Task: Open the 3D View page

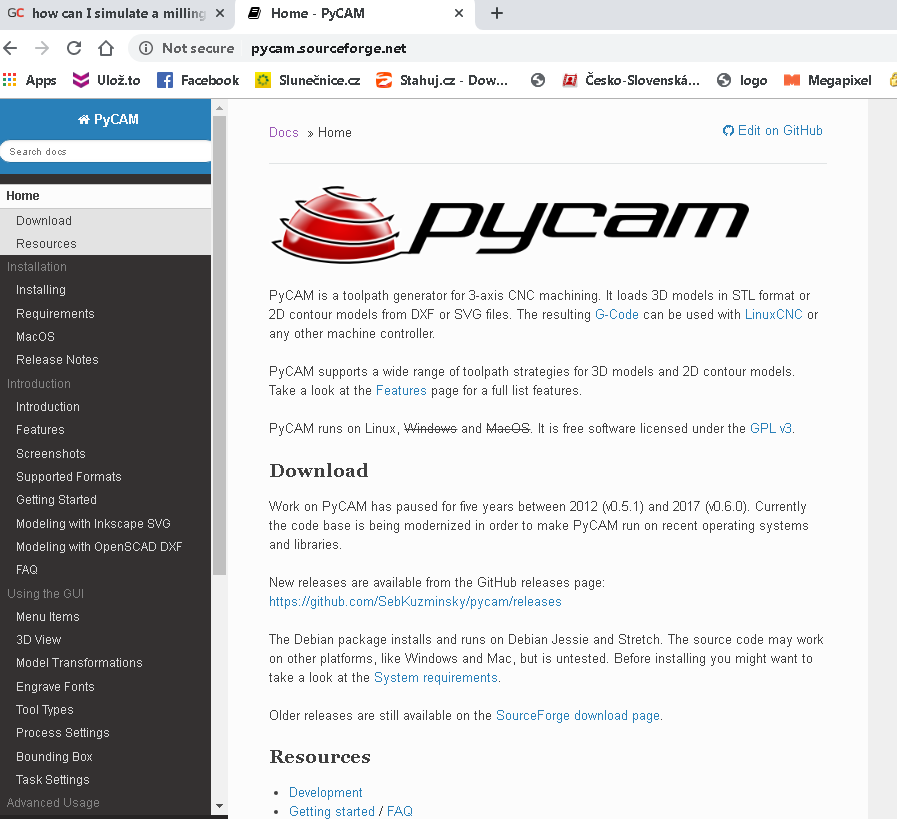Action: click(x=38, y=639)
